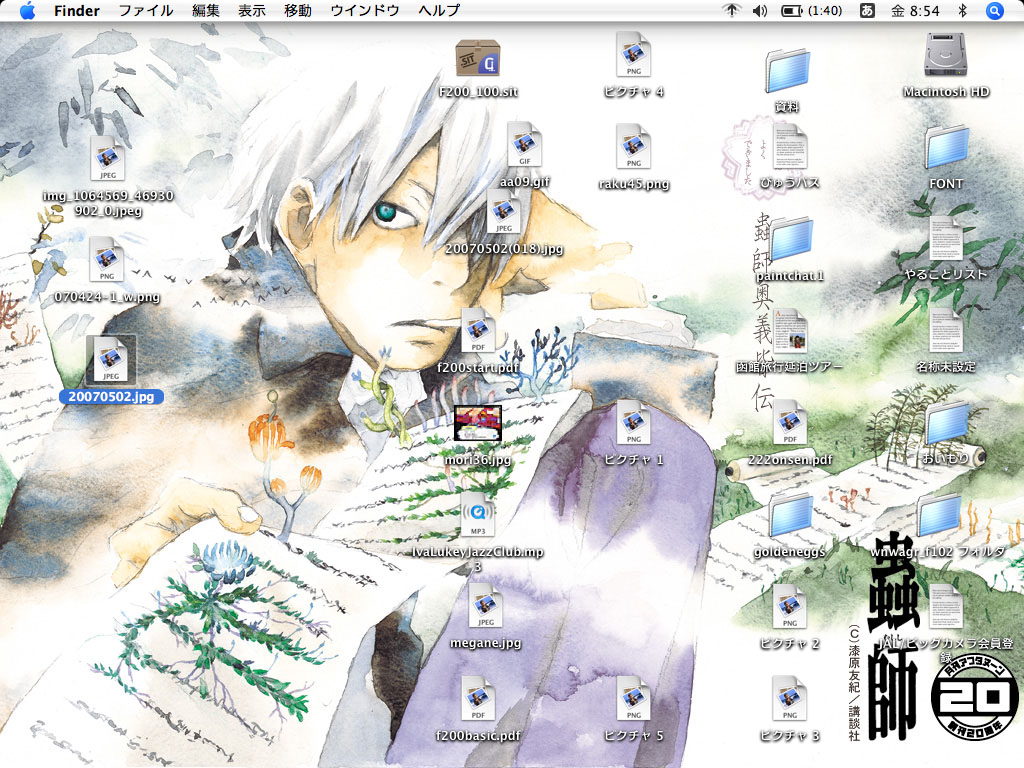Select the wnwagr_f102 フォルダ folder
Image resolution: width=1024 pixels, height=768 pixels.
point(938,516)
